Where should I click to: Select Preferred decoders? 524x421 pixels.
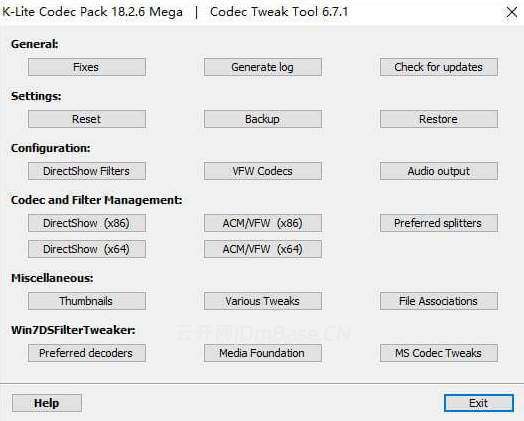pyautogui.click(x=87, y=353)
